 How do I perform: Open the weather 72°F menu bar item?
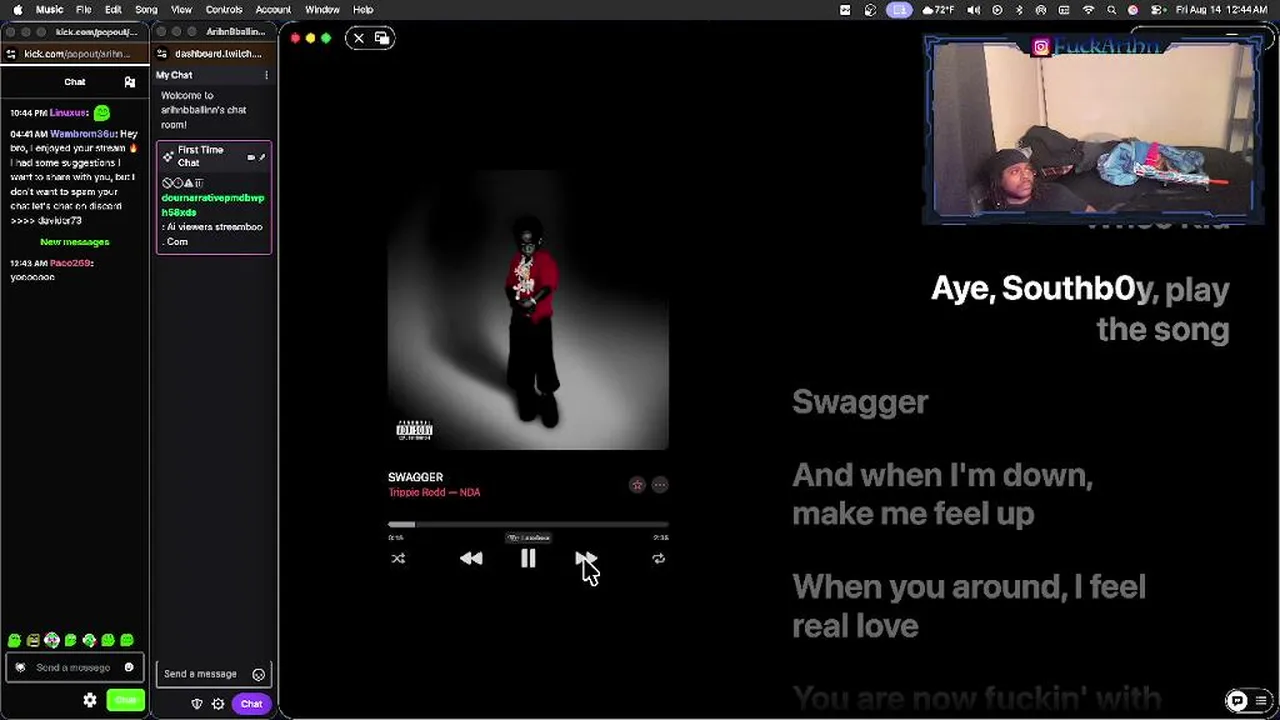(x=939, y=10)
